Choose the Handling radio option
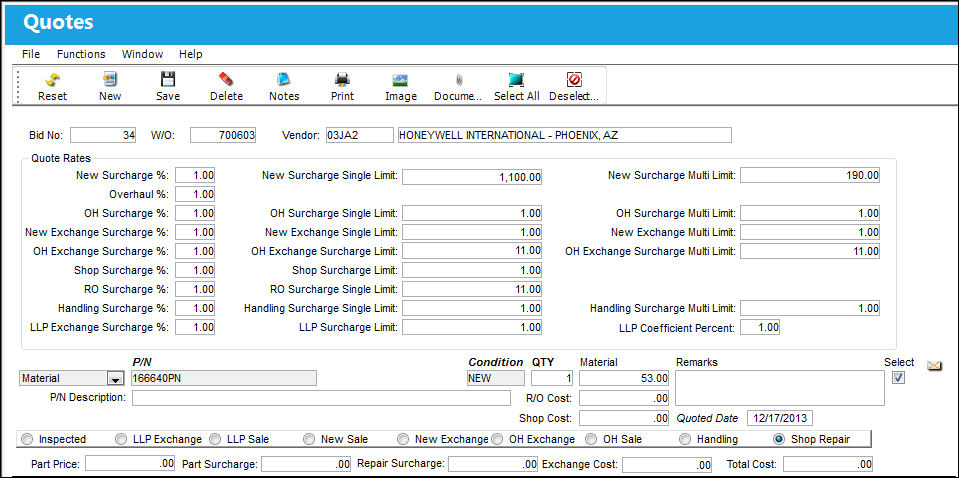Viewport: 959px width, 478px height. pyautogui.click(x=685, y=439)
